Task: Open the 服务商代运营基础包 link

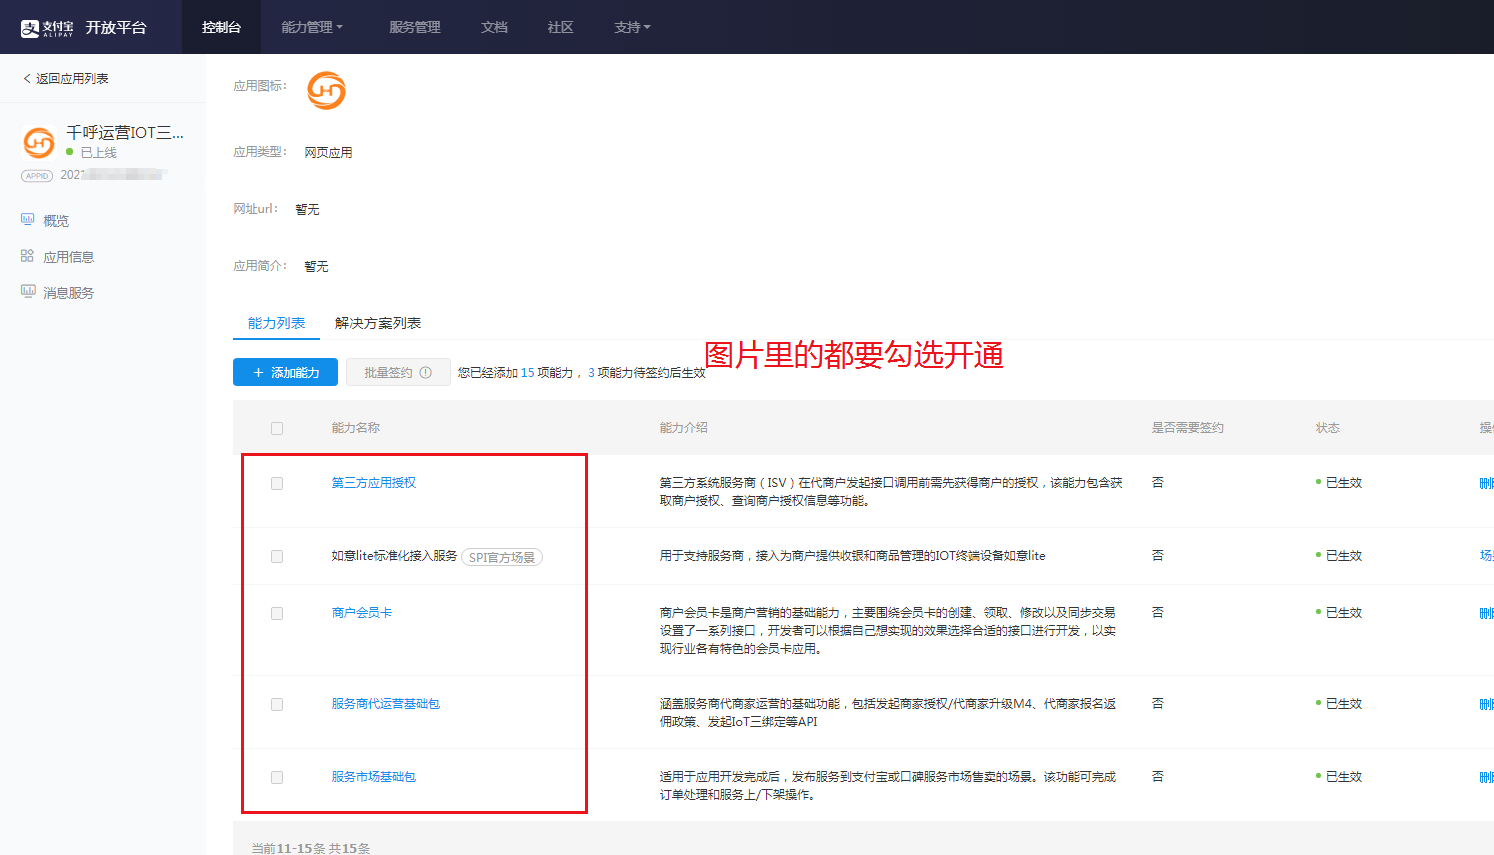Action: pyautogui.click(x=386, y=704)
